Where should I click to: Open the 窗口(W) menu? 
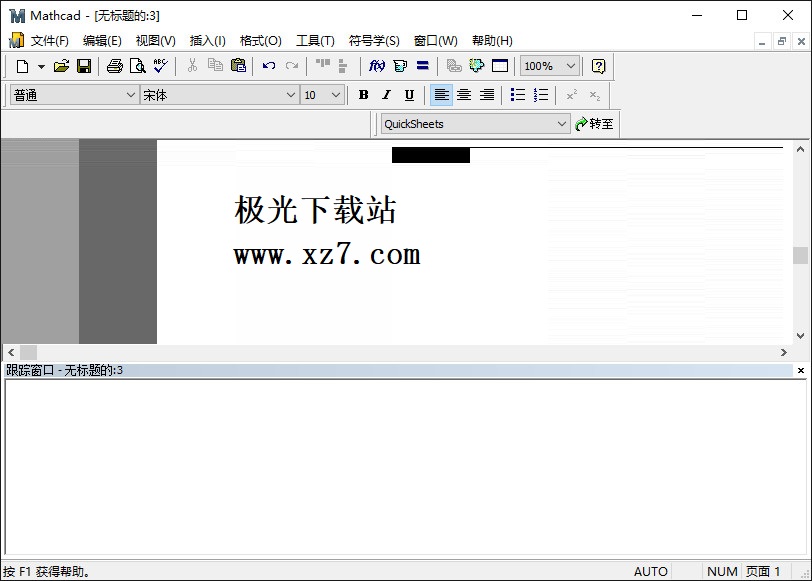point(436,40)
